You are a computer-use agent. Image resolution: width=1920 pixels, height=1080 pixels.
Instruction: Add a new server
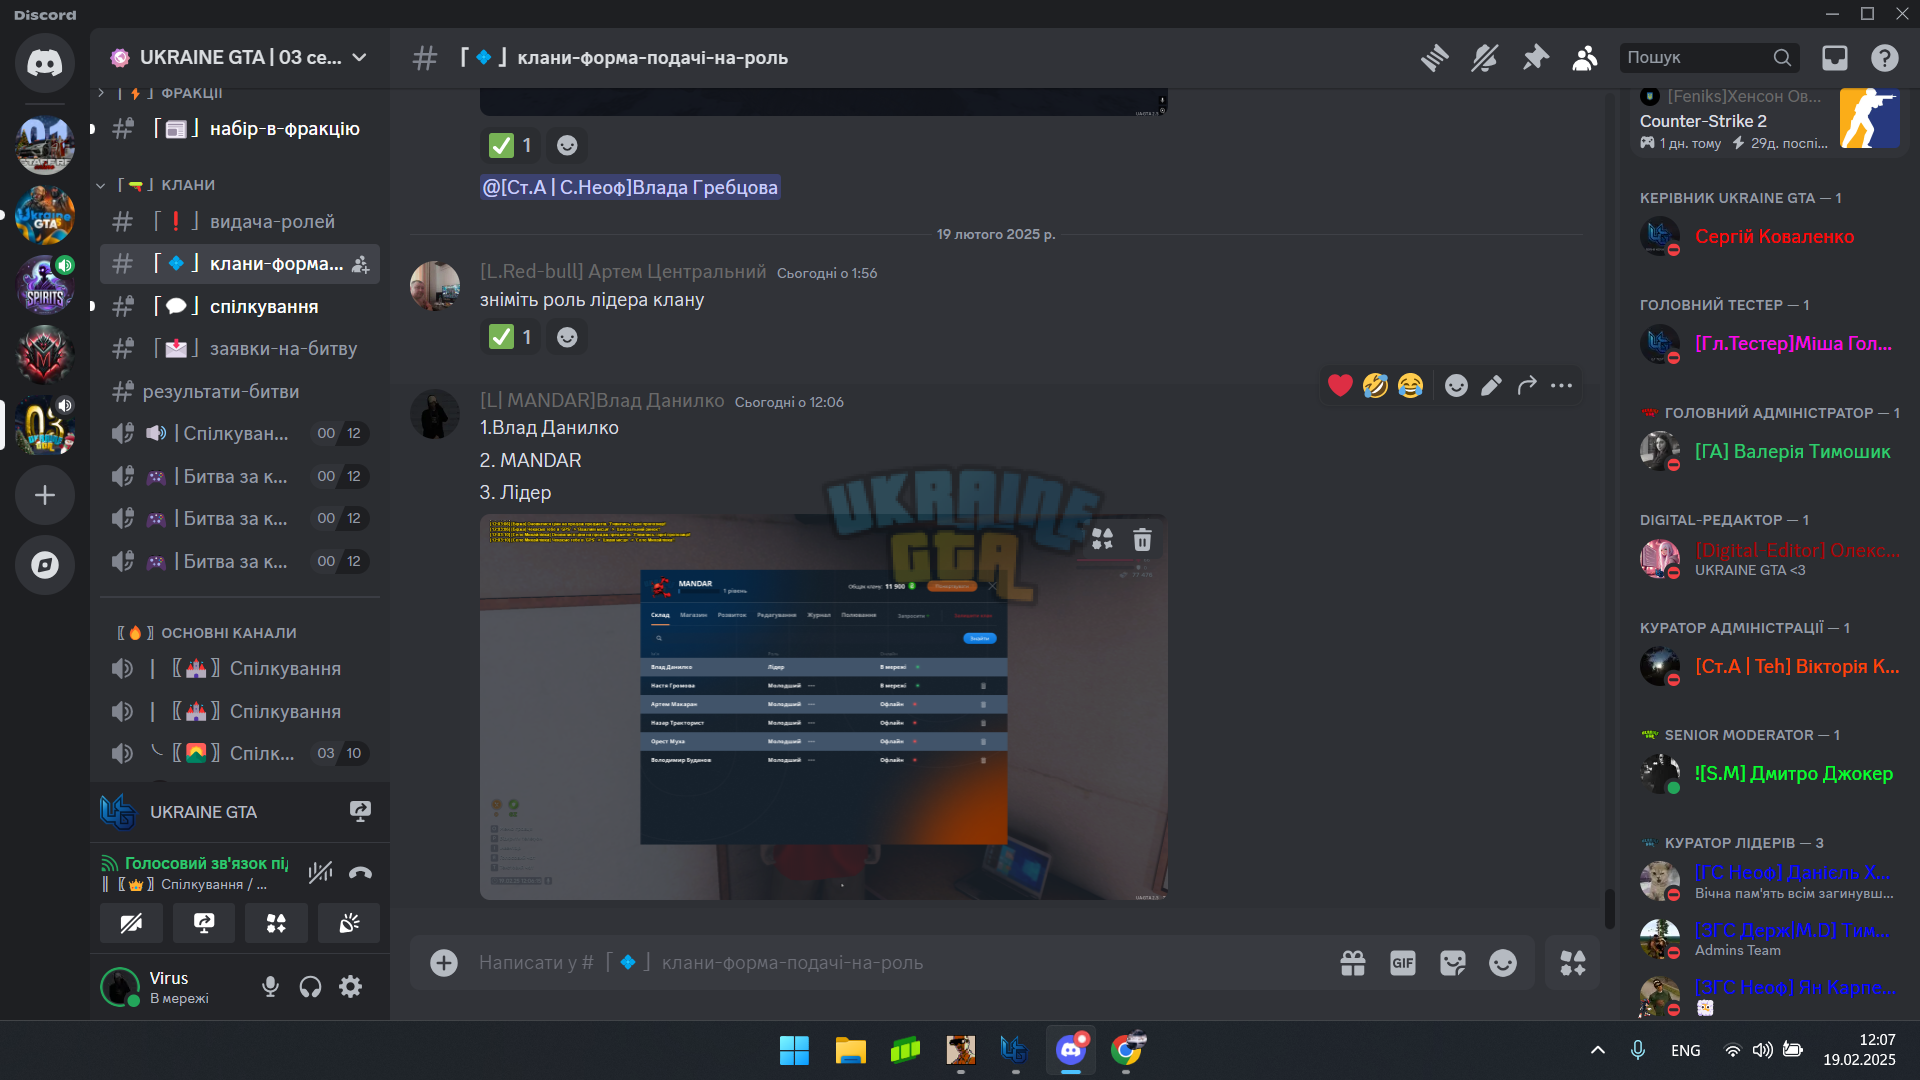45,495
